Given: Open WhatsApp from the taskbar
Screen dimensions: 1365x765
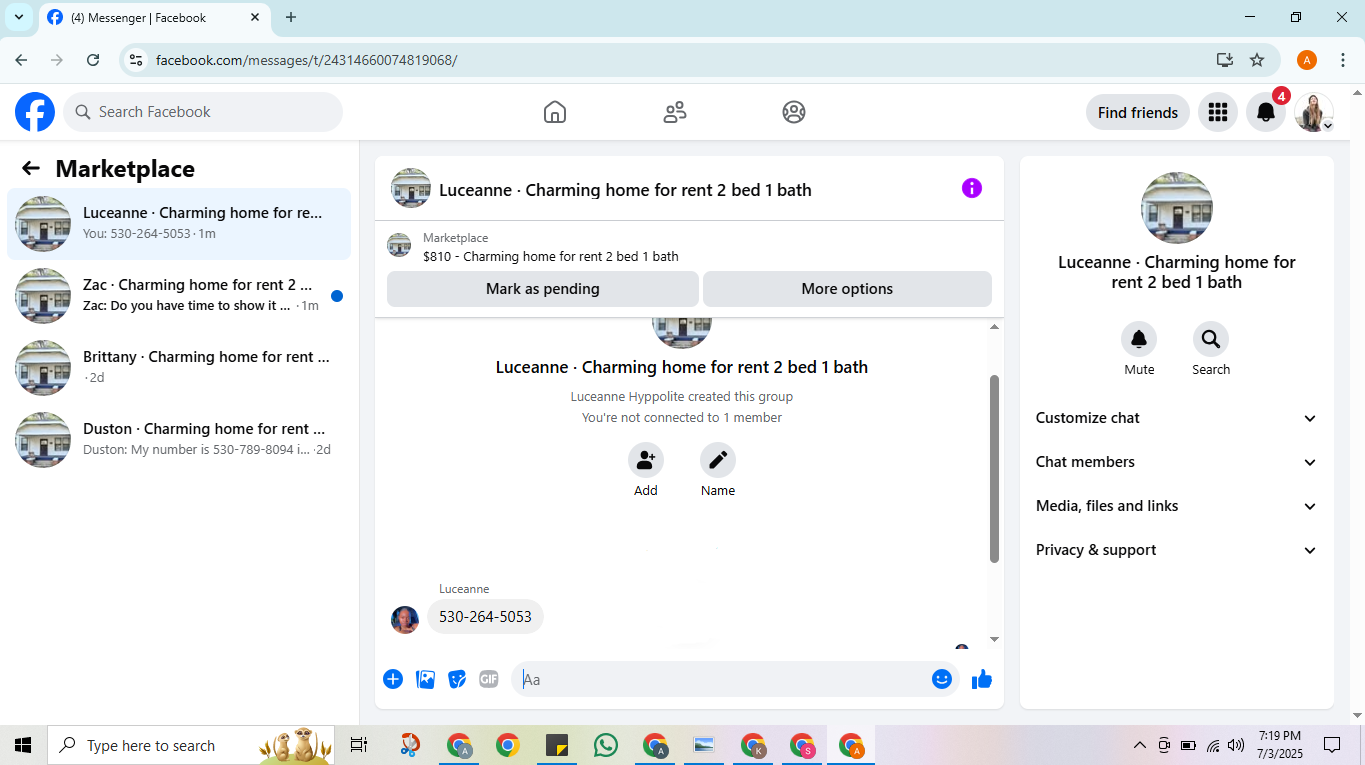Looking at the screenshot, I should tap(606, 745).
